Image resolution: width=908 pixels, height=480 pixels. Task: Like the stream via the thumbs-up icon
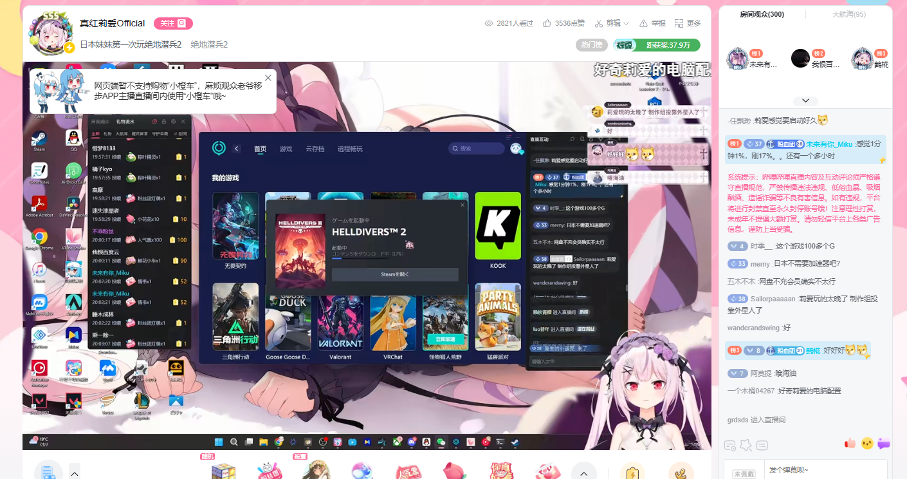coord(547,23)
